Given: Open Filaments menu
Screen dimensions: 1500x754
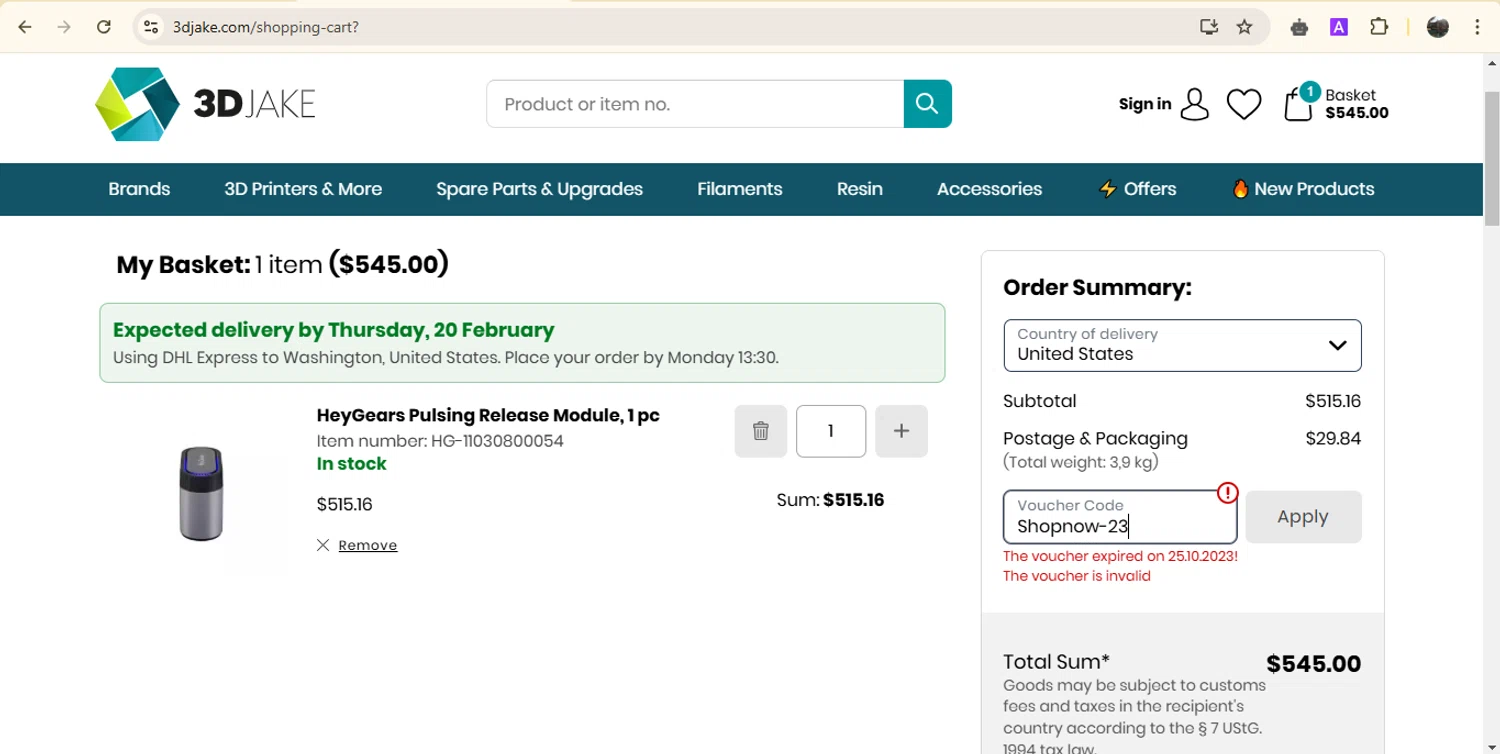Looking at the screenshot, I should click(740, 189).
